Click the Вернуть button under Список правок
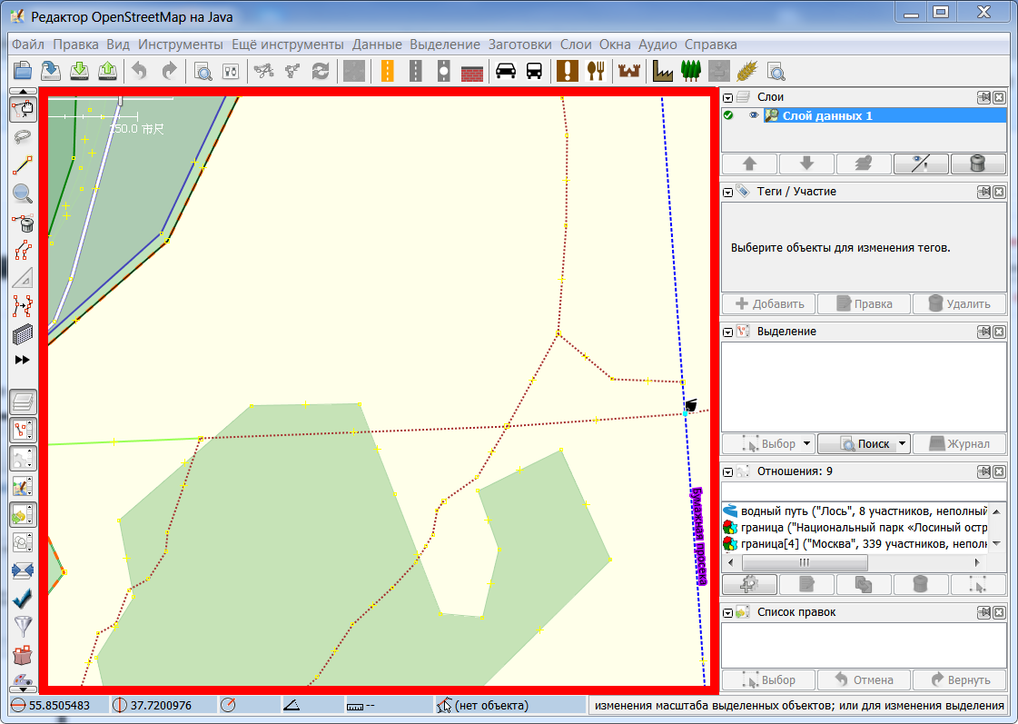1018x724 pixels. [x=960, y=679]
